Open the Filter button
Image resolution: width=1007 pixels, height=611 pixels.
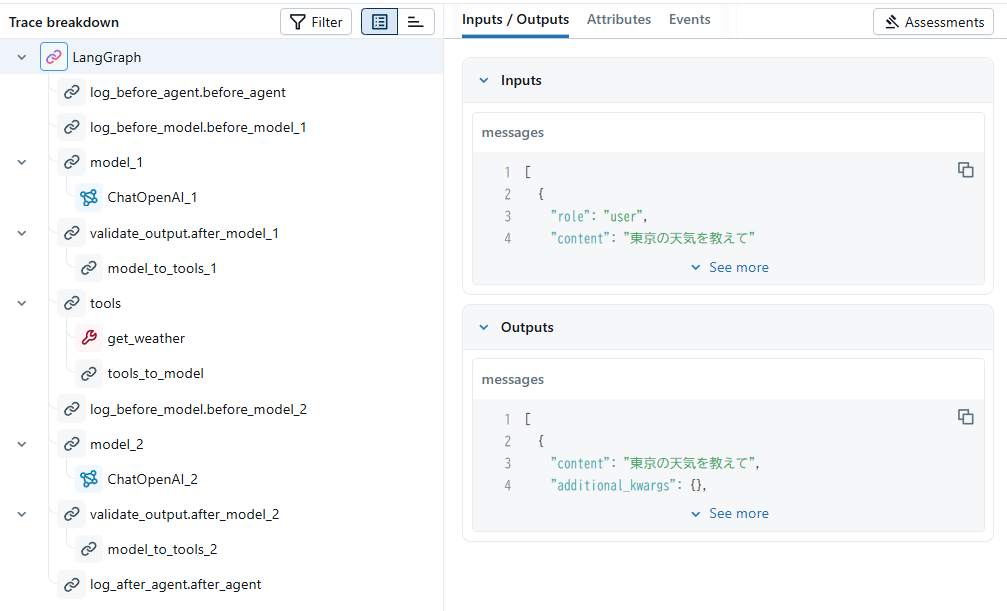click(x=316, y=22)
